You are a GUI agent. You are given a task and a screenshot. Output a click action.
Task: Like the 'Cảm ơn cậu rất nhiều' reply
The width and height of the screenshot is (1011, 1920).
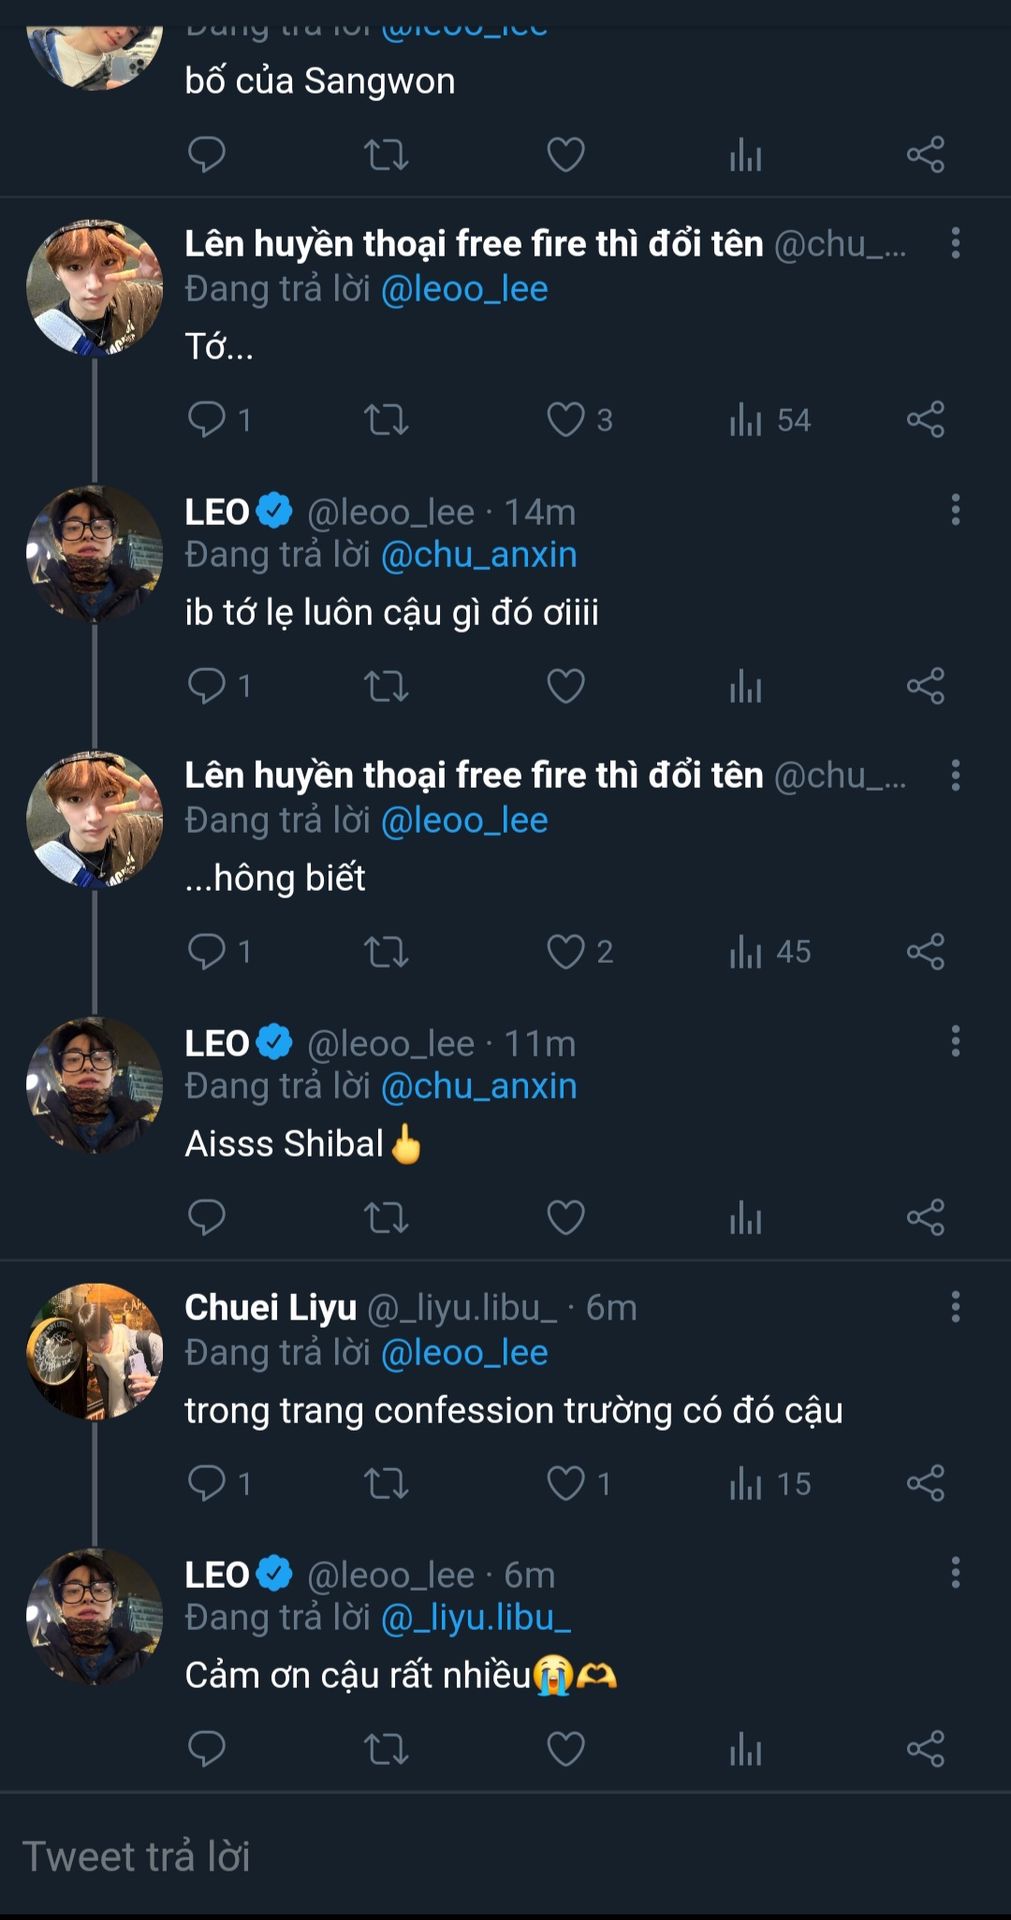(566, 1749)
